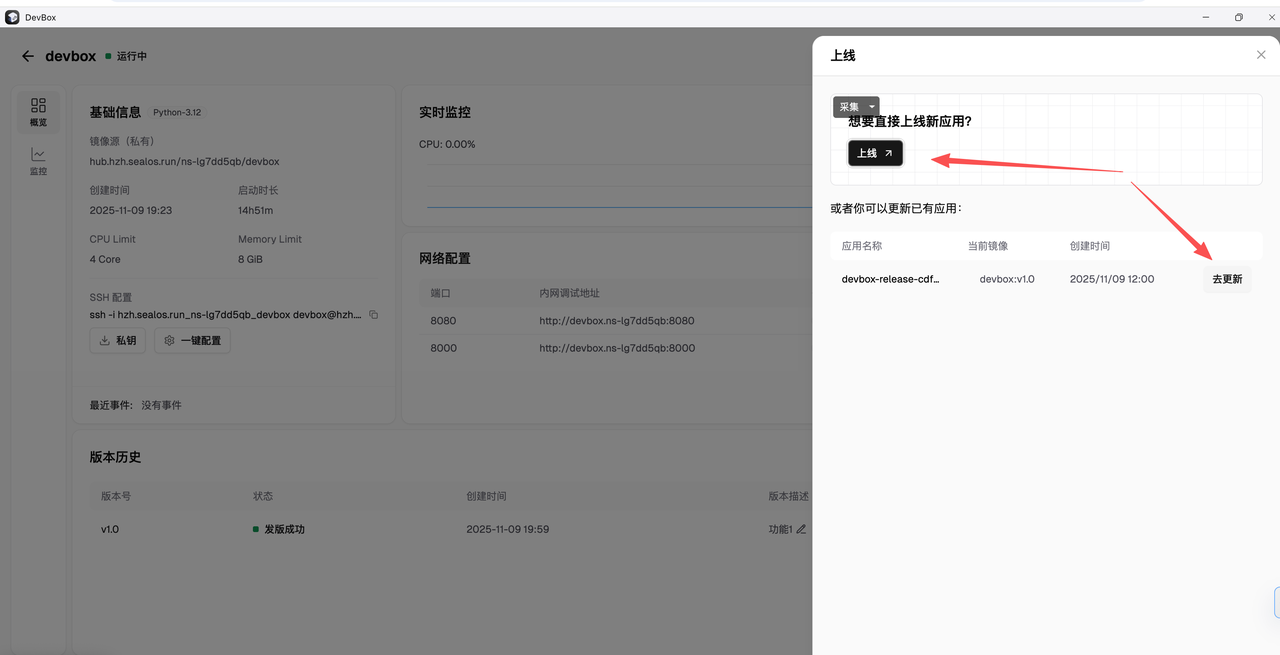Click the 私钥 private key button

[117, 340]
